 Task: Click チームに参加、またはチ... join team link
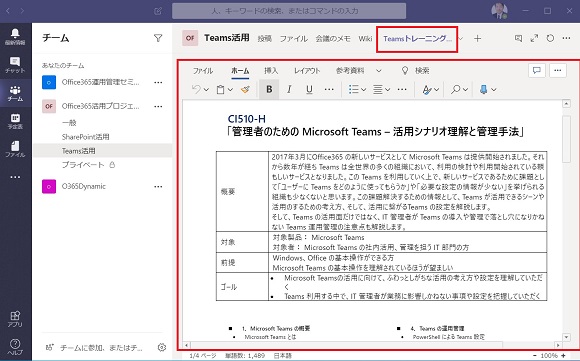coord(94,348)
